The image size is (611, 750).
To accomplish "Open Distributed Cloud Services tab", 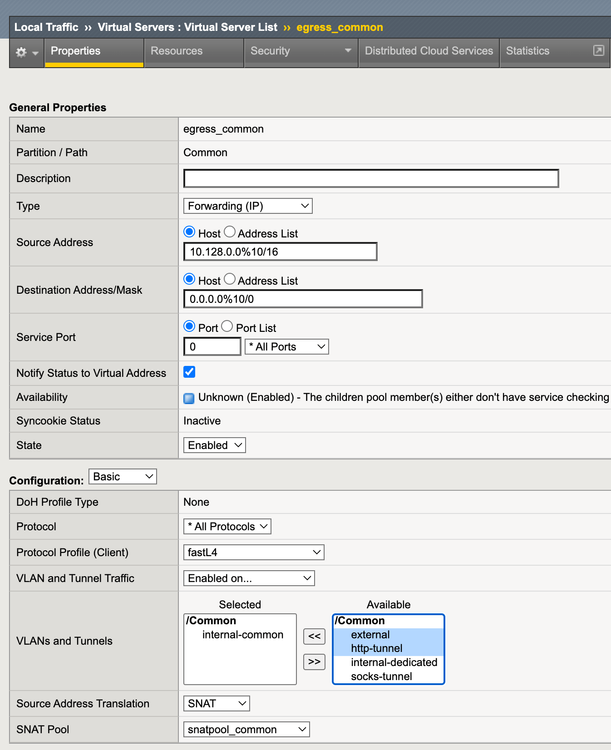I will (x=428, y=51).
